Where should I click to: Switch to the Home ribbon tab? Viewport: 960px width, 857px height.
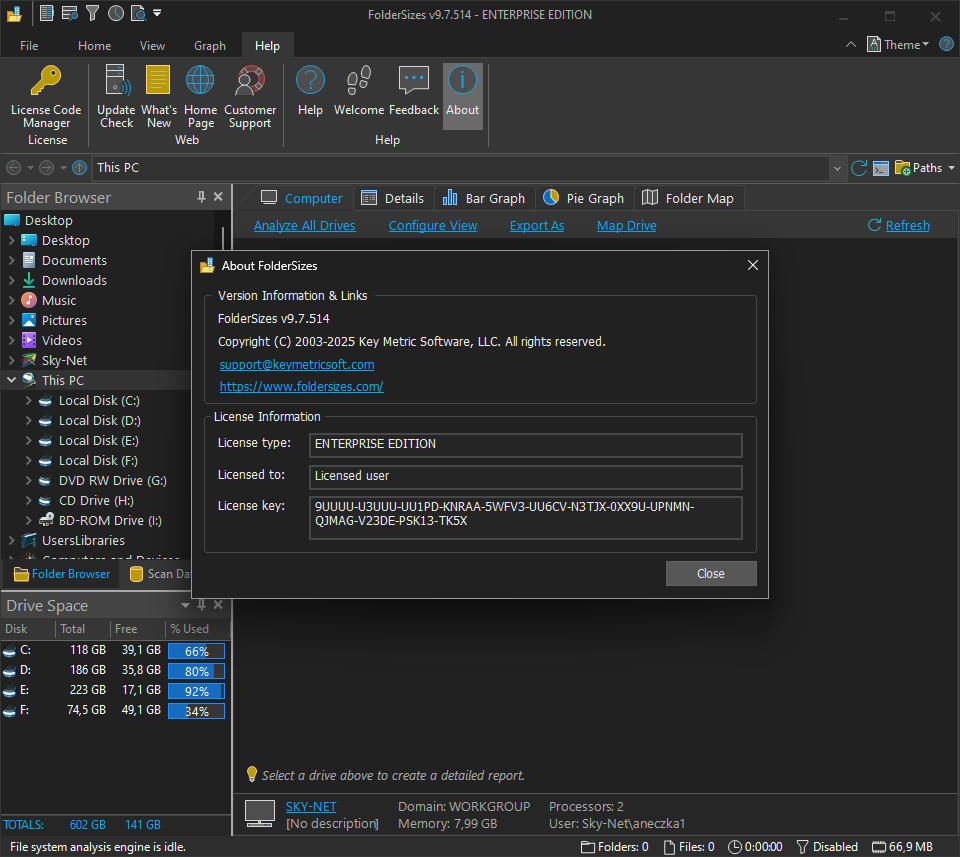click(x=94, y=46)
